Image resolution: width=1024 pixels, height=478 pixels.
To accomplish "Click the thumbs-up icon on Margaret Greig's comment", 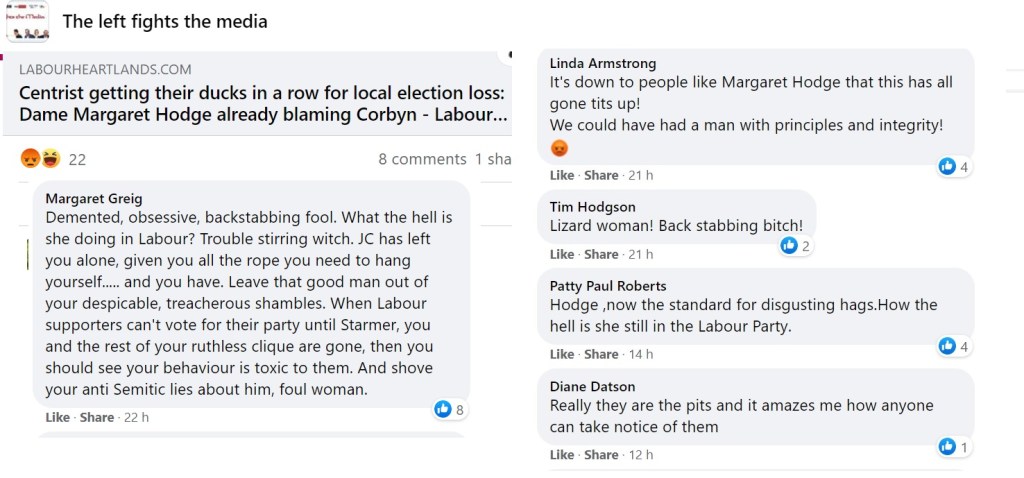I will pos(443,408).
